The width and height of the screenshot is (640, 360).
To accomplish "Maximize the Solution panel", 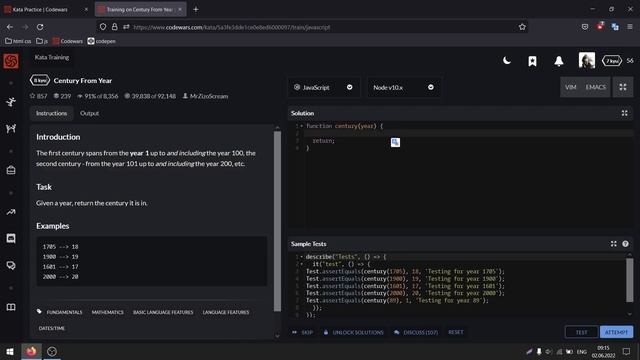I will [624, 113].
